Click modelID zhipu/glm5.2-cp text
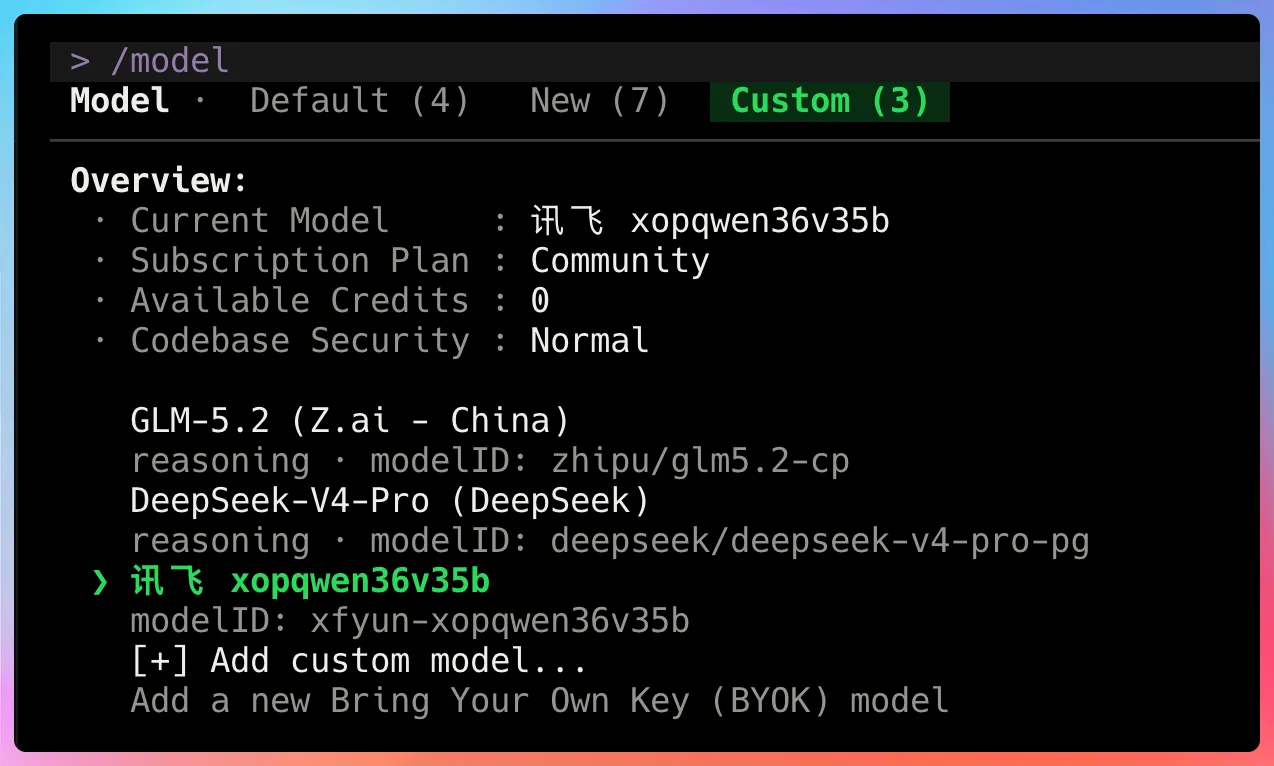This screenshot has width=1274, height=766. (x=610, y=461)
